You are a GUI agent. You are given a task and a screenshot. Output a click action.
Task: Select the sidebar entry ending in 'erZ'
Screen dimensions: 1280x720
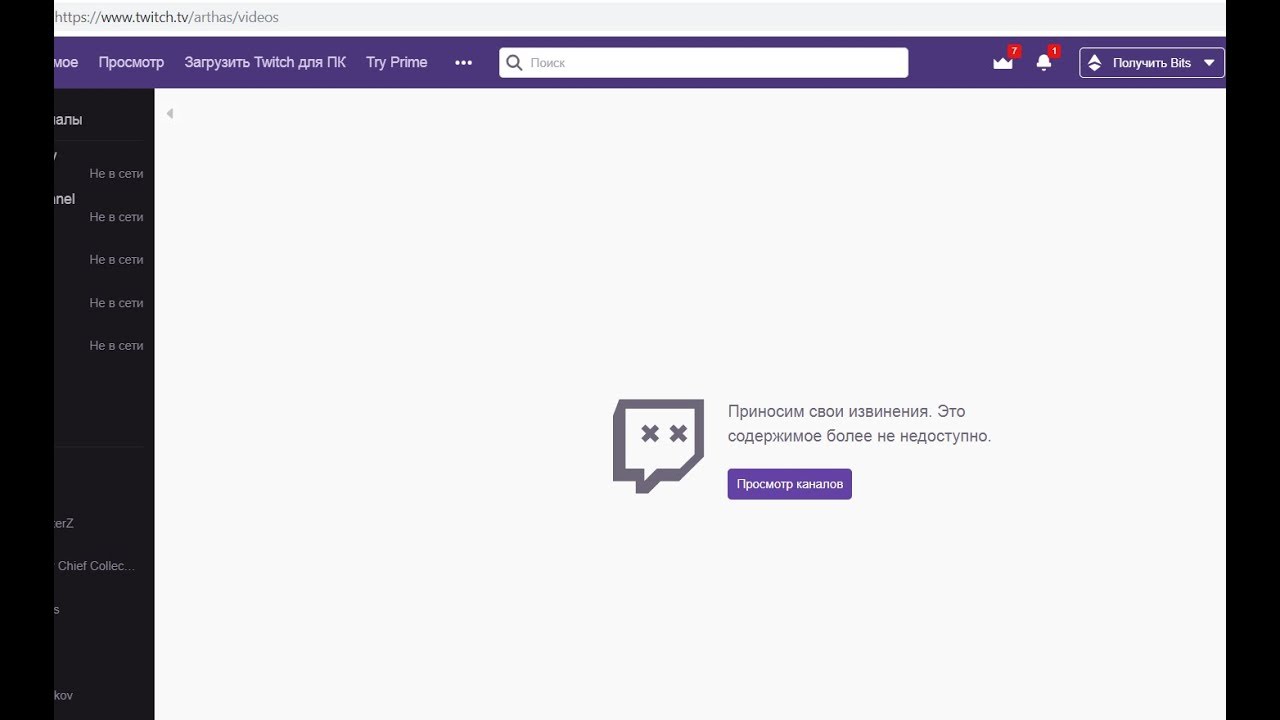pyautogui.click(x=64, y=523)
